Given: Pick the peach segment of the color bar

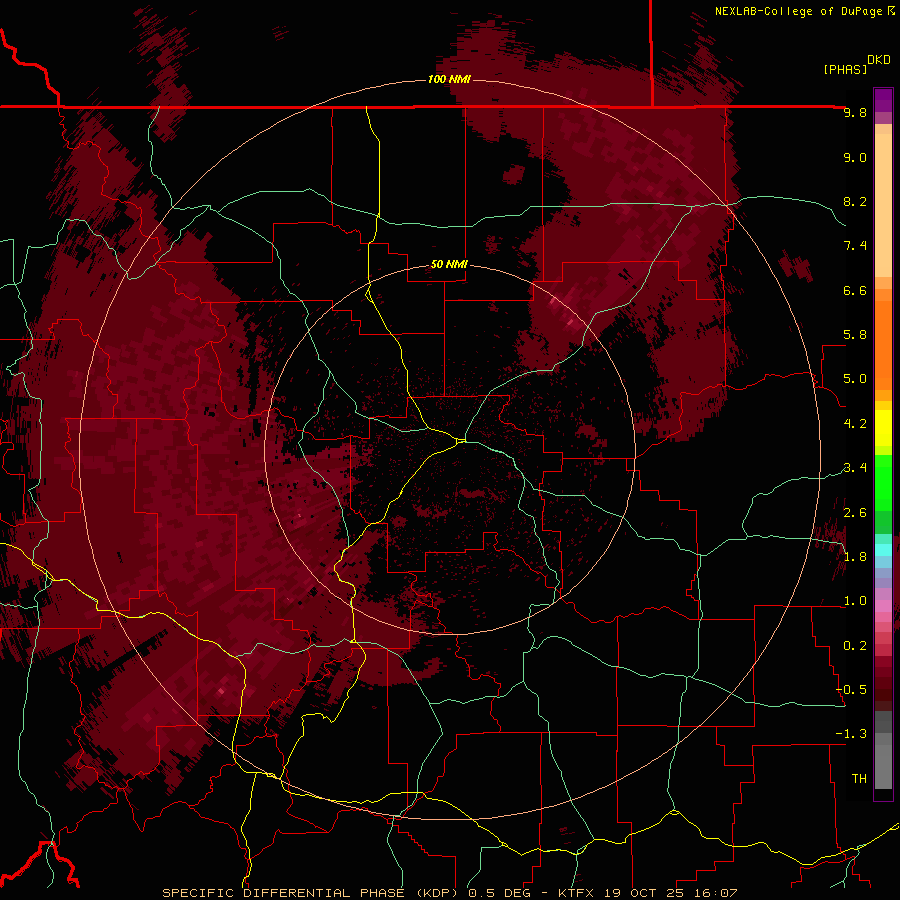Looking at the screenshot, I should (x=883, y=205).
